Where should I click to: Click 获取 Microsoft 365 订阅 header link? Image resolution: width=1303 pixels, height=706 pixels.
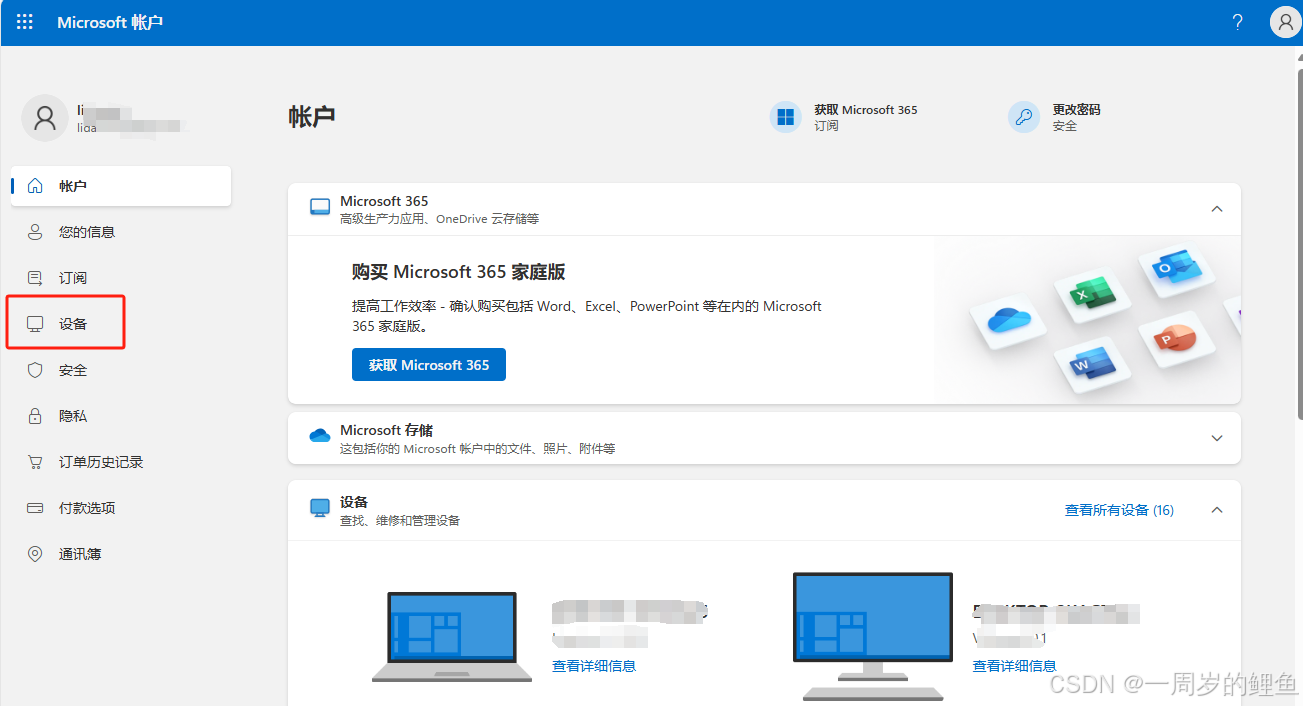(x=844, y=117)
